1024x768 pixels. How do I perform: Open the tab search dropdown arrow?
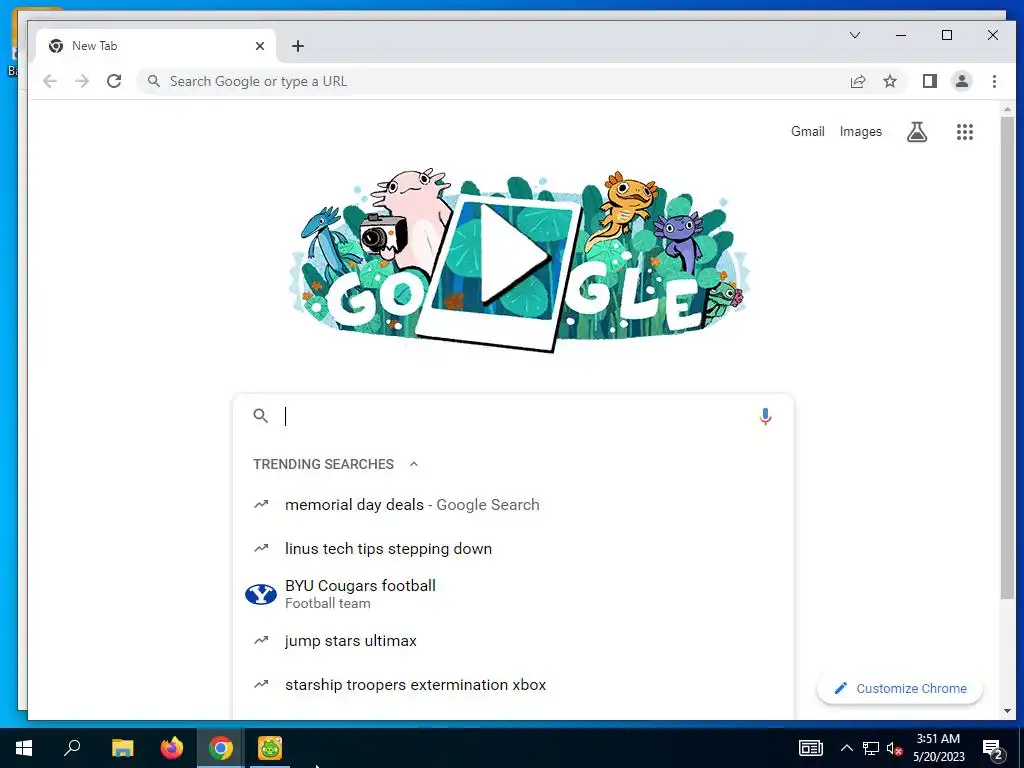point(855,35)
